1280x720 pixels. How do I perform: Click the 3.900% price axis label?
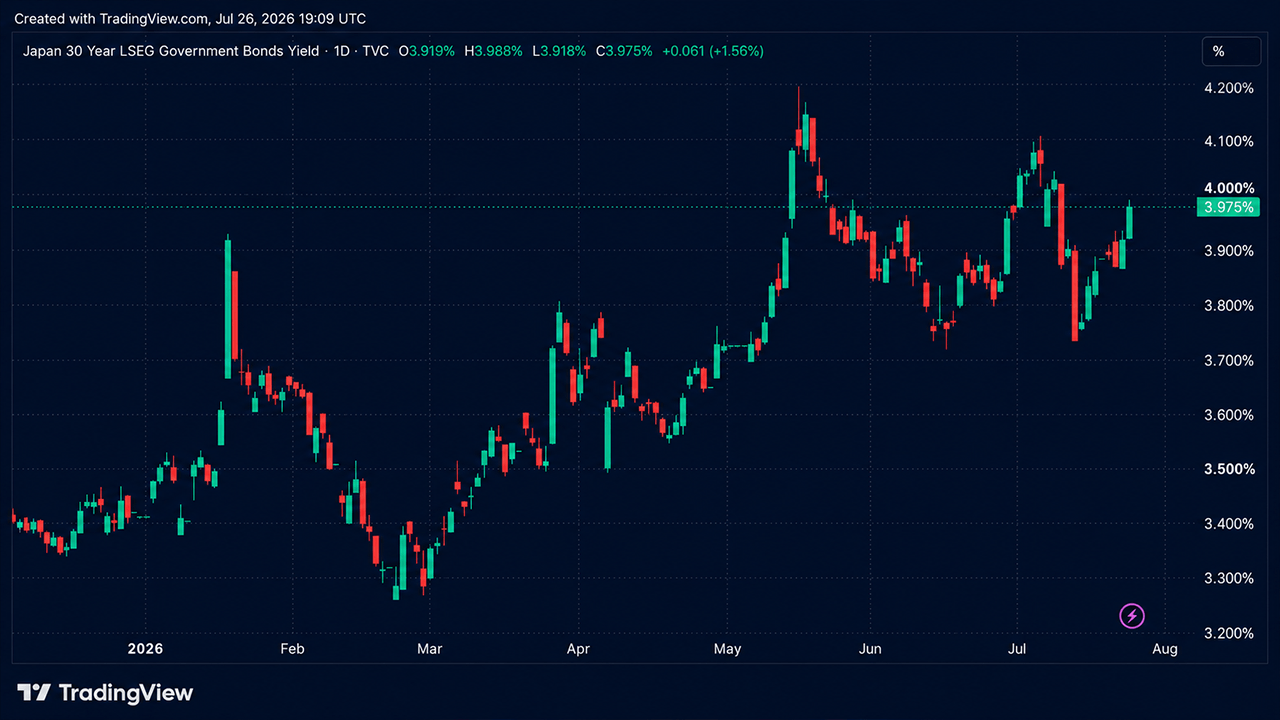coord(1229,250)
